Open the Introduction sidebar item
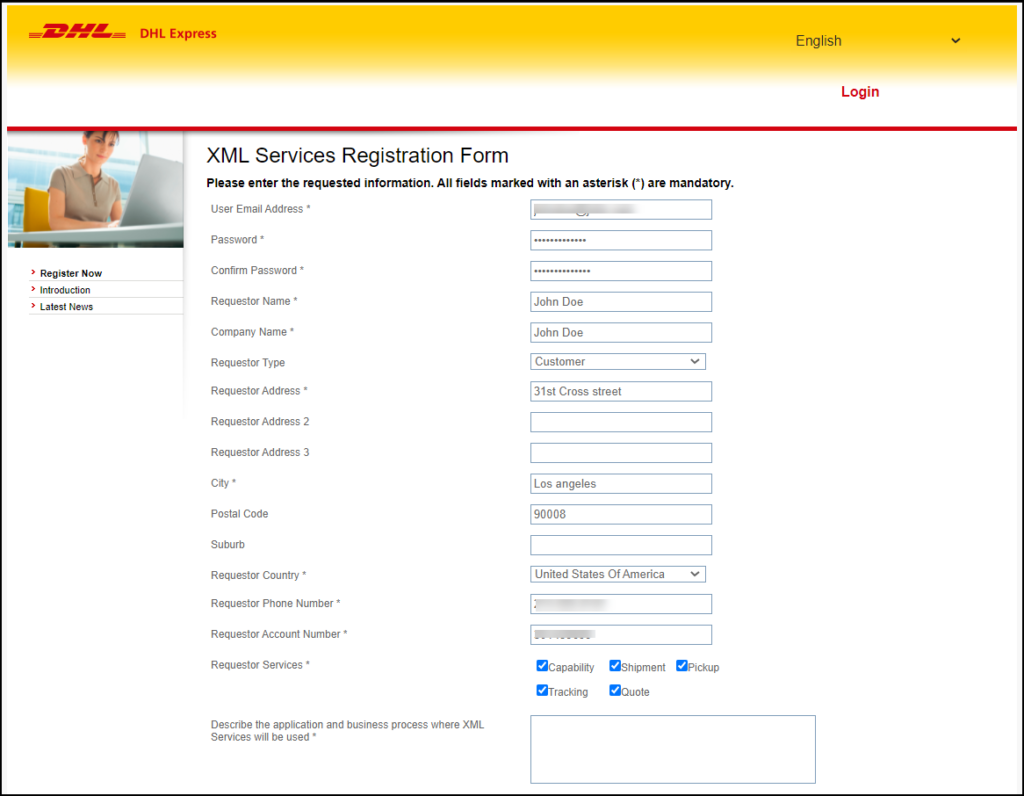 pos(63,289)
